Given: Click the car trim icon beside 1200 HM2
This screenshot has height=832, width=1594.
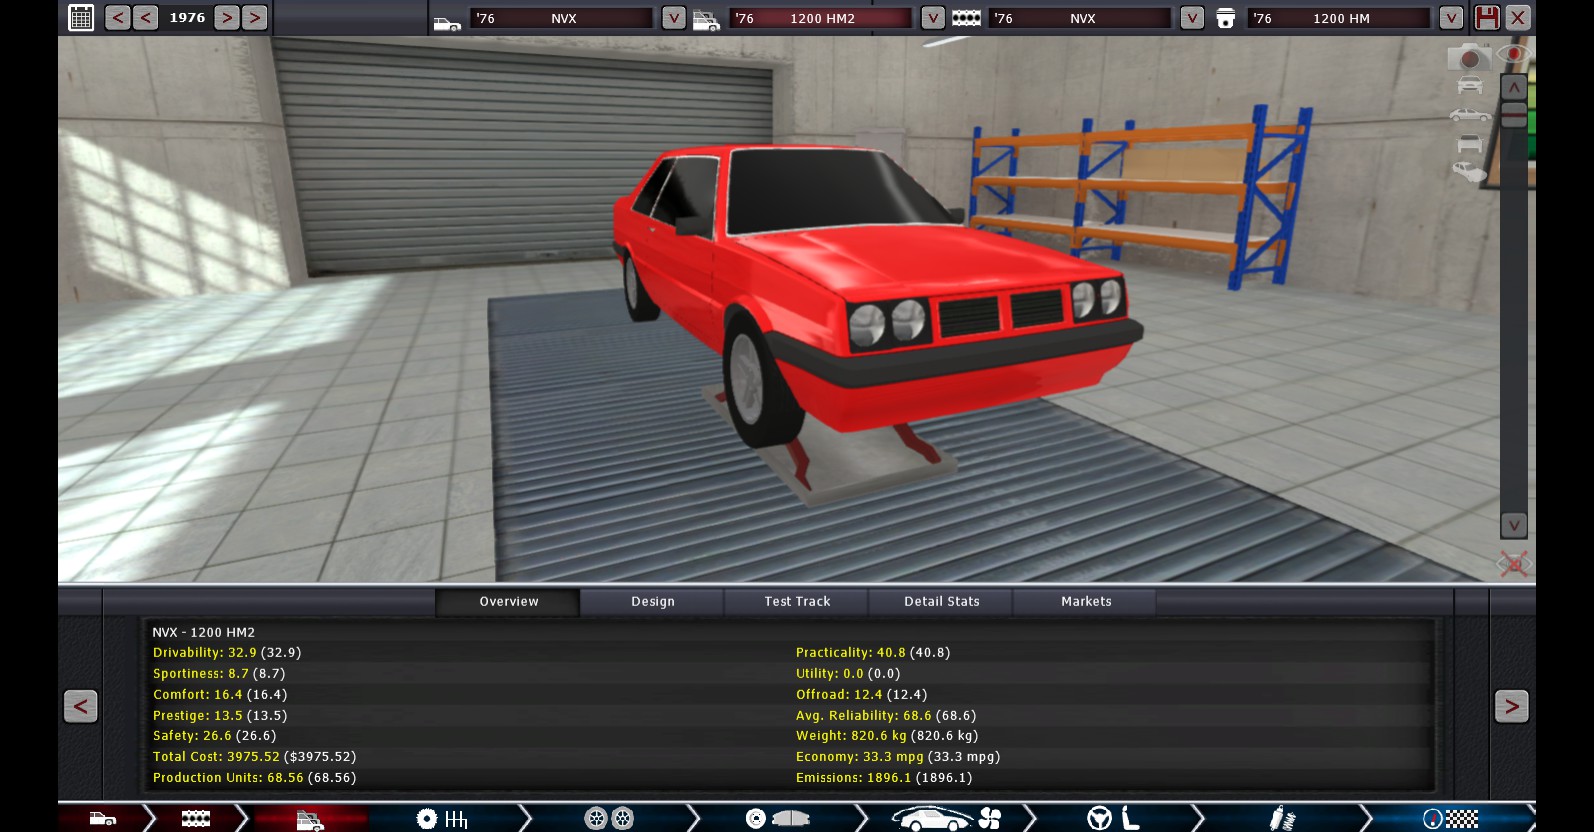Looking at the screenshot, I should click(706, 20).
